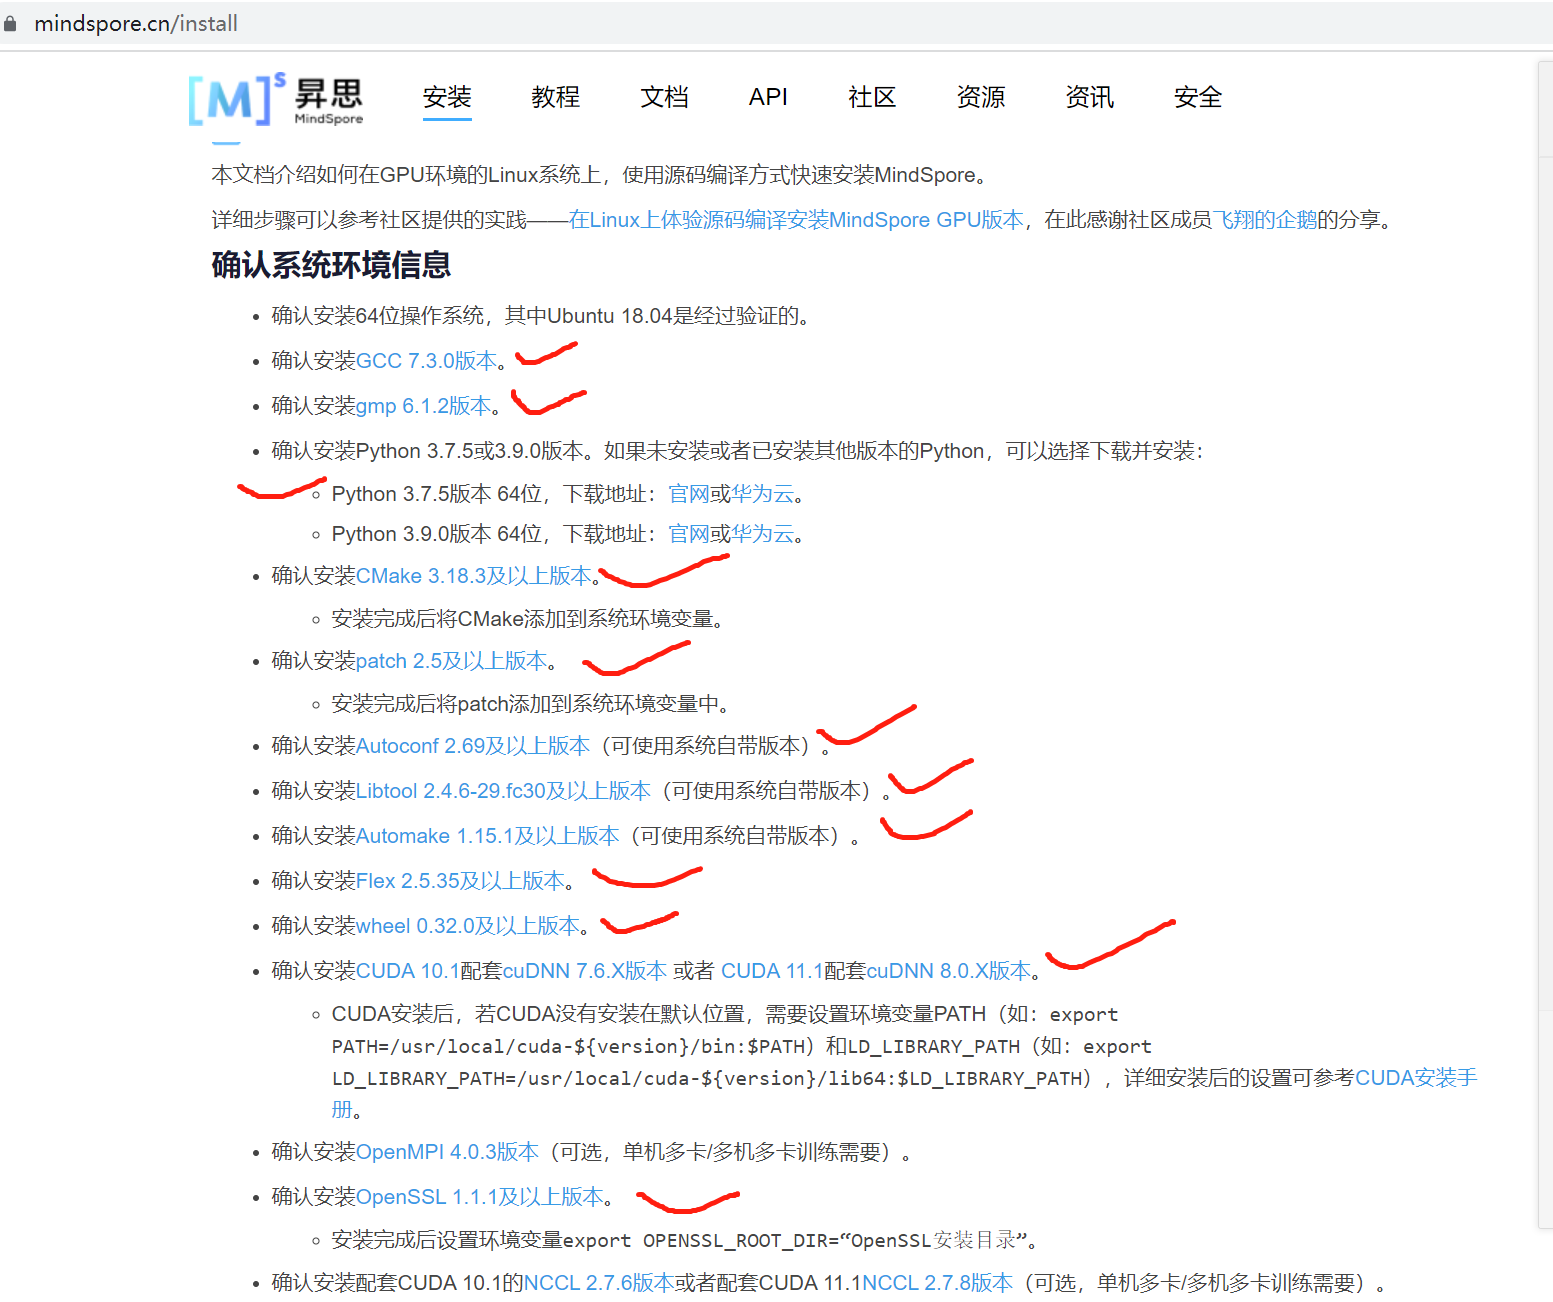Open the API nav tab
Screen dimensions: 1553x1302
768,97
